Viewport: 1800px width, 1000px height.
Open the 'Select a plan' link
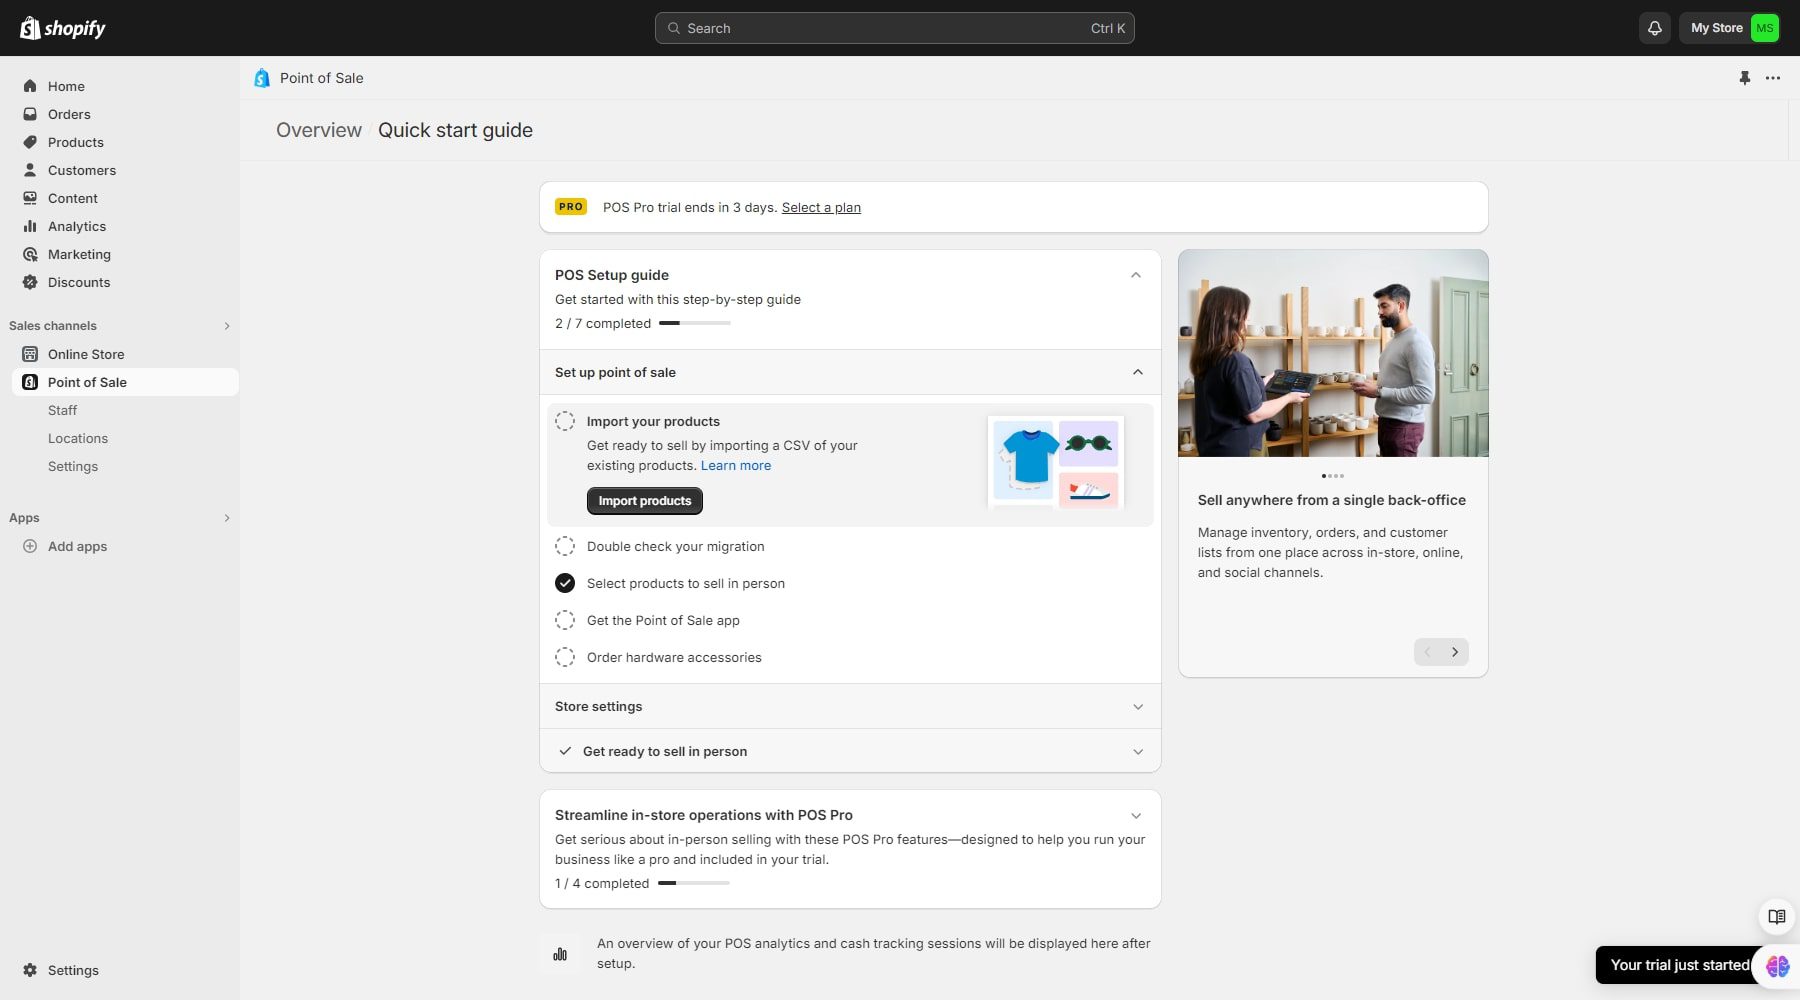click(821, 207)
